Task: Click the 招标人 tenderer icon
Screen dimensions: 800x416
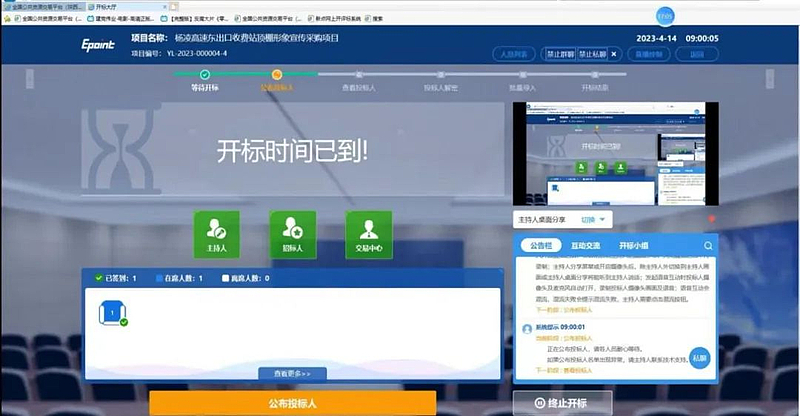Action: (x=292, y=234)
